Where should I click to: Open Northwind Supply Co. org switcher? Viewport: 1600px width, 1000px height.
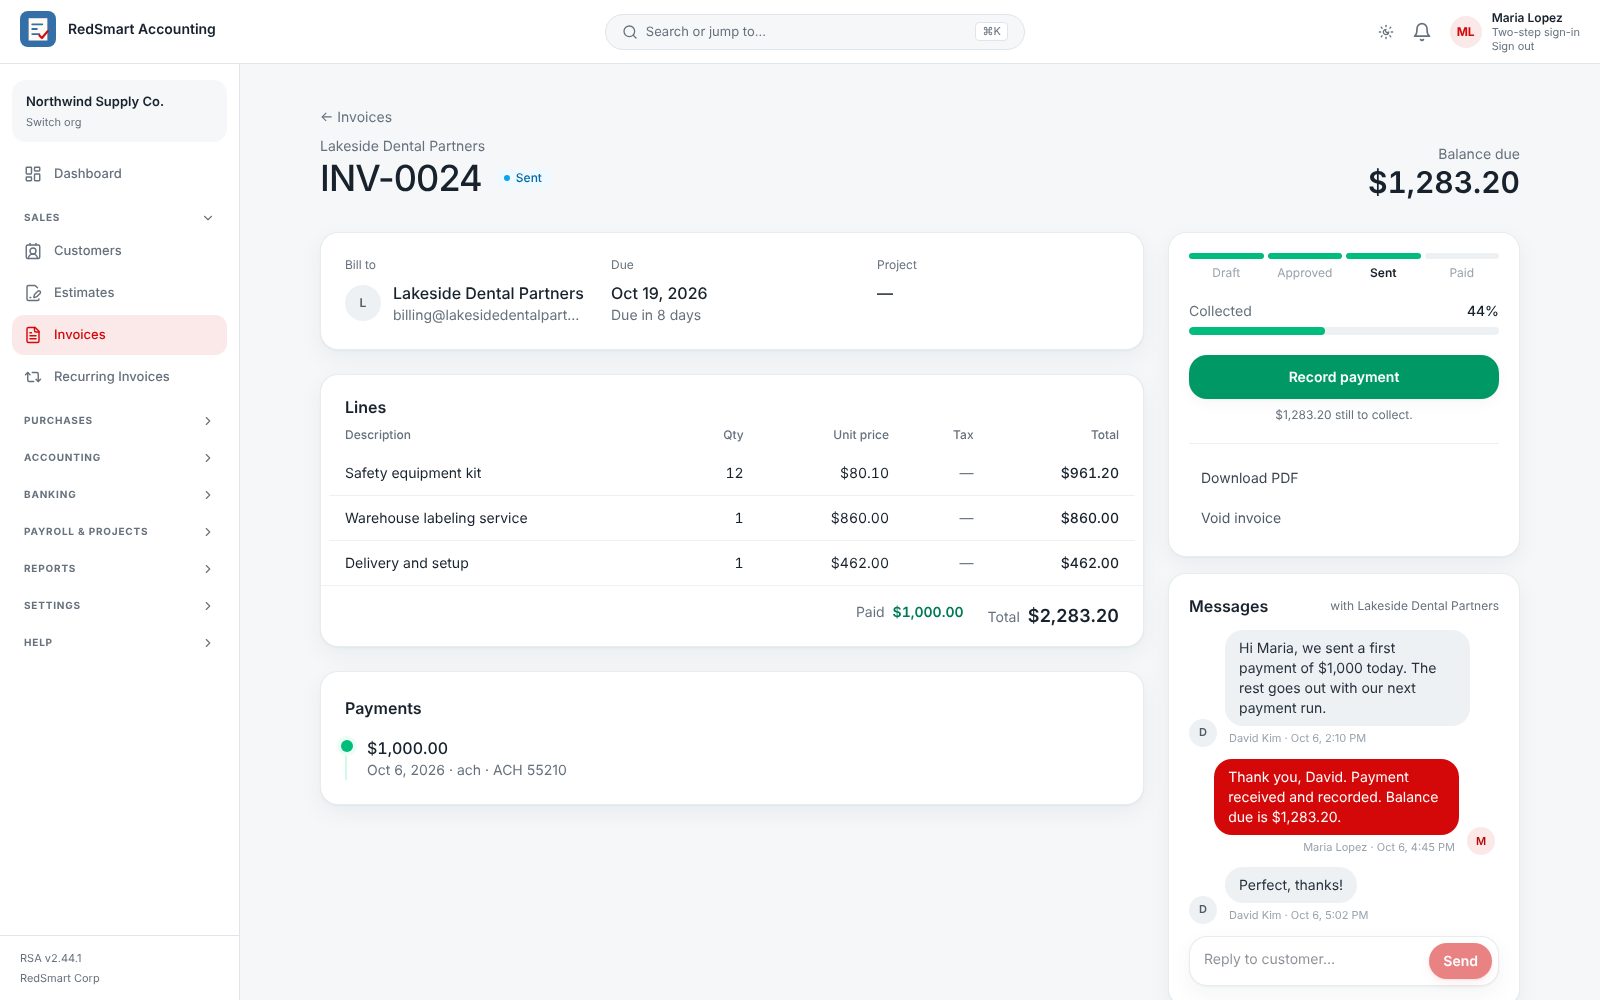(119, 111)
